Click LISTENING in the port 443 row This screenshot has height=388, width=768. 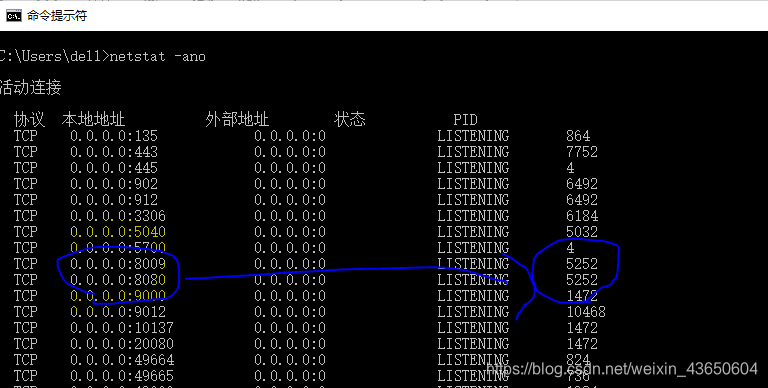tap(473, 152)
